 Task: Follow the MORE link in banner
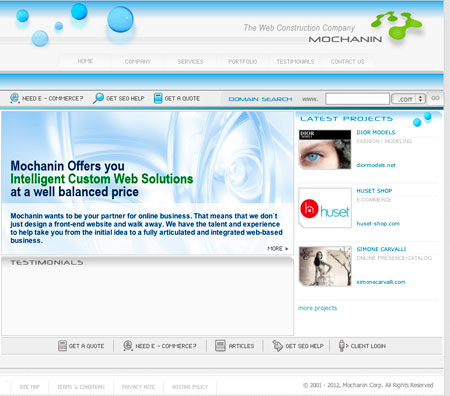pyautogui.click(x=278, y=248)
